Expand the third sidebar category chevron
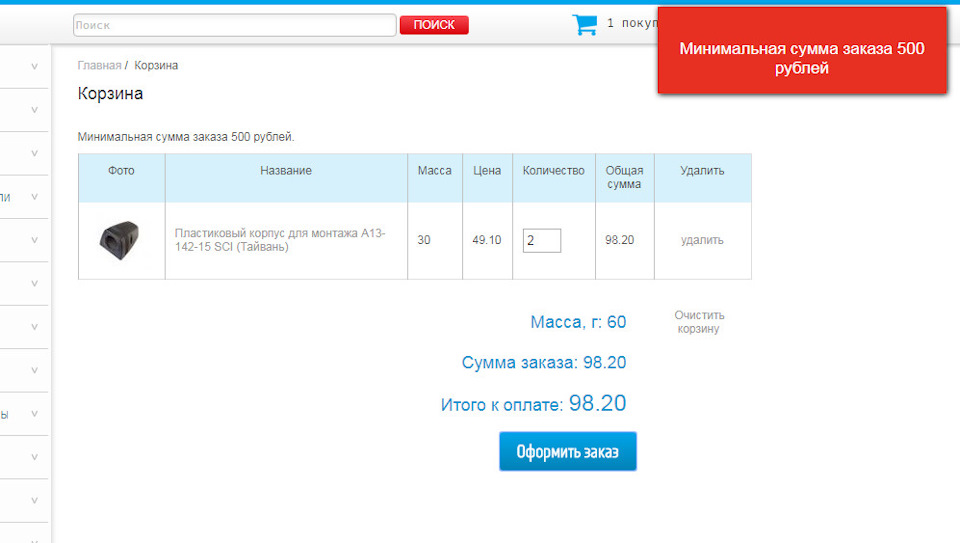Image resolution: width=960 pixels, height=543 pixels. (34, 154)
